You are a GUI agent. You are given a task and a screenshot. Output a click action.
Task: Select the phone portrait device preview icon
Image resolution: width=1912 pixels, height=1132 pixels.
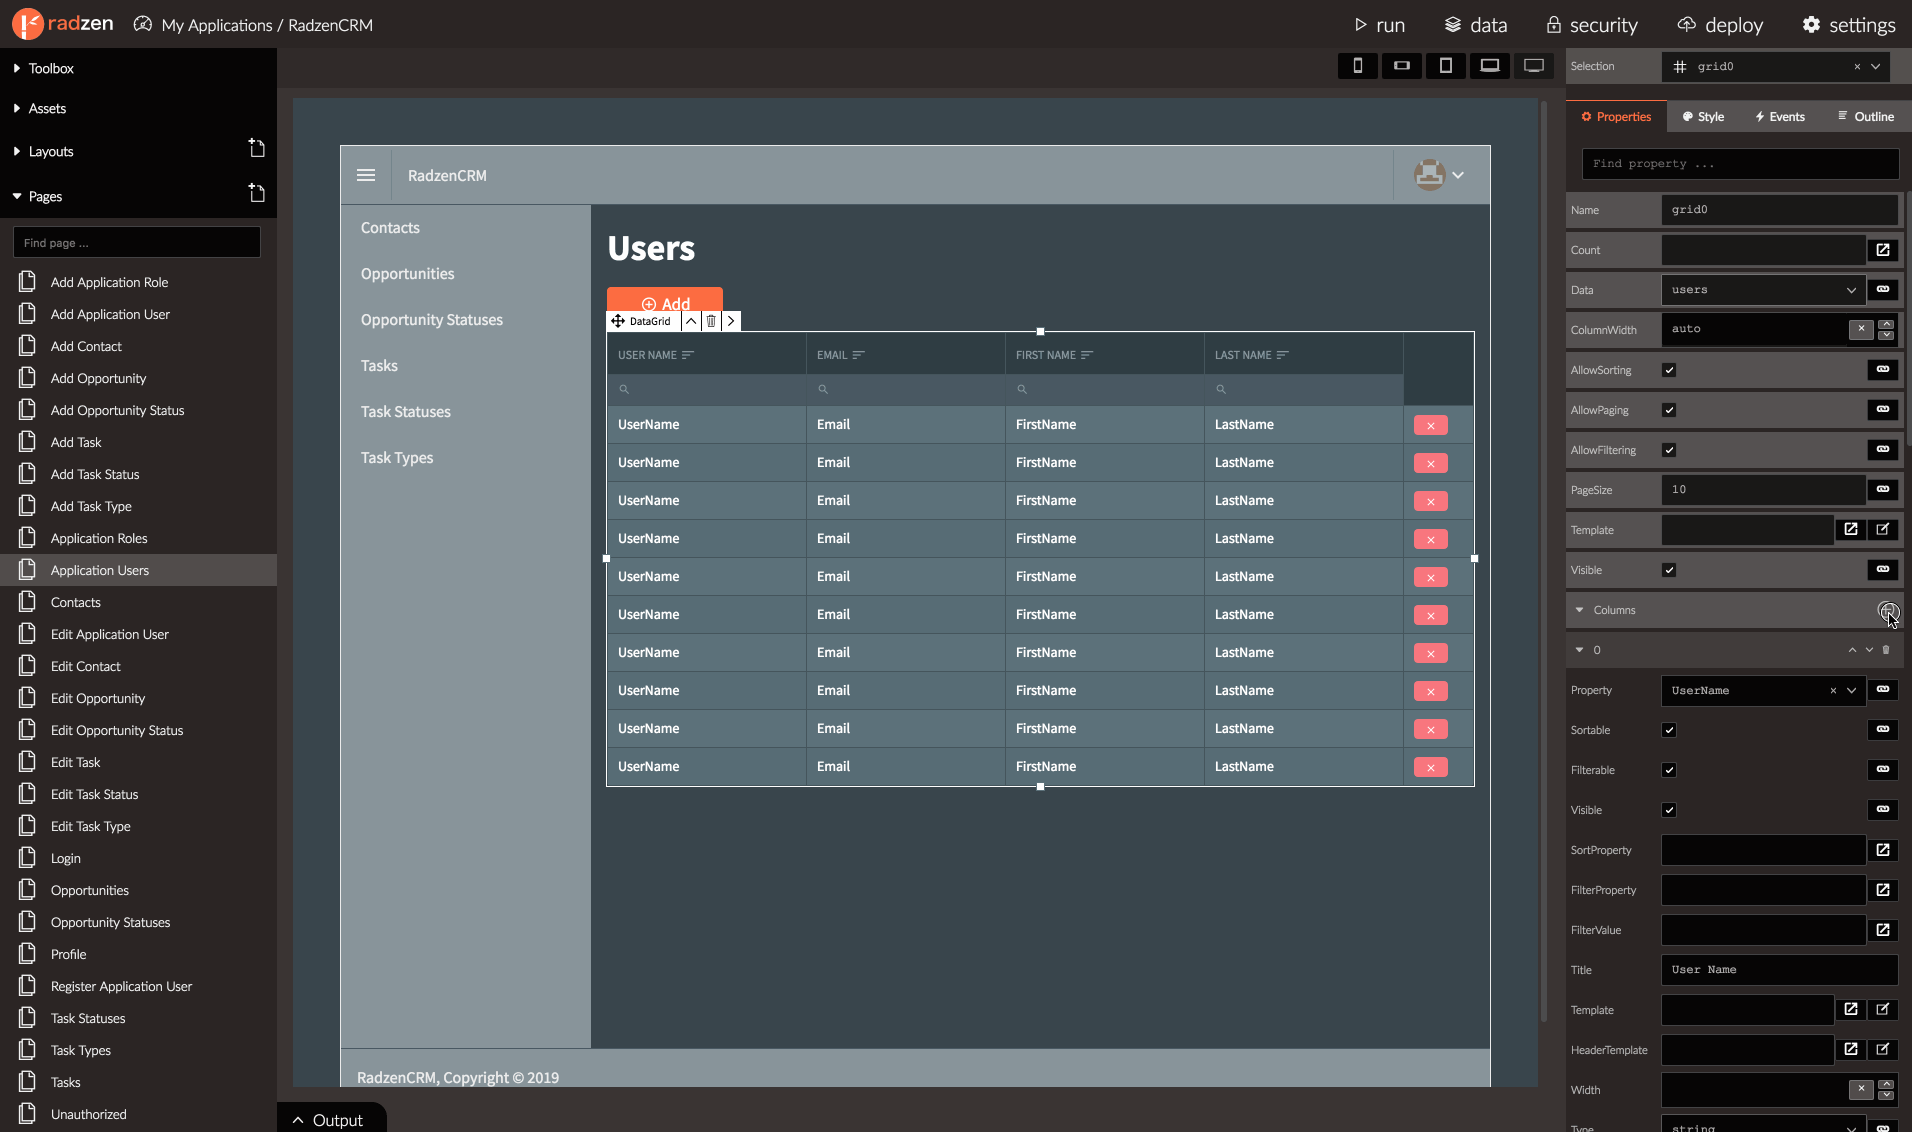(1357, 66)
